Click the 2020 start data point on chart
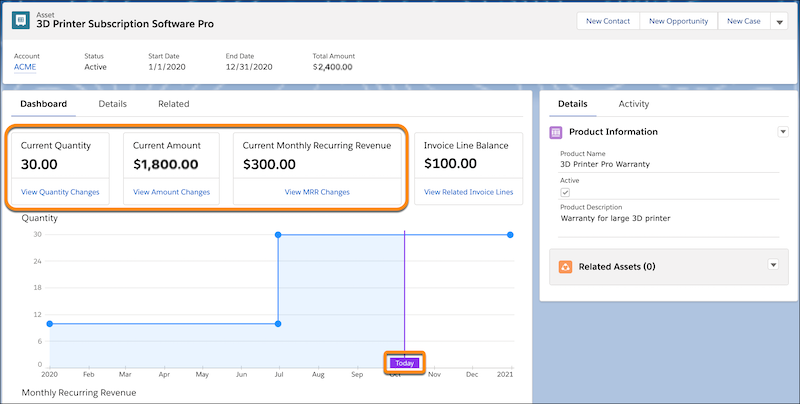 [x=49, y=324]
